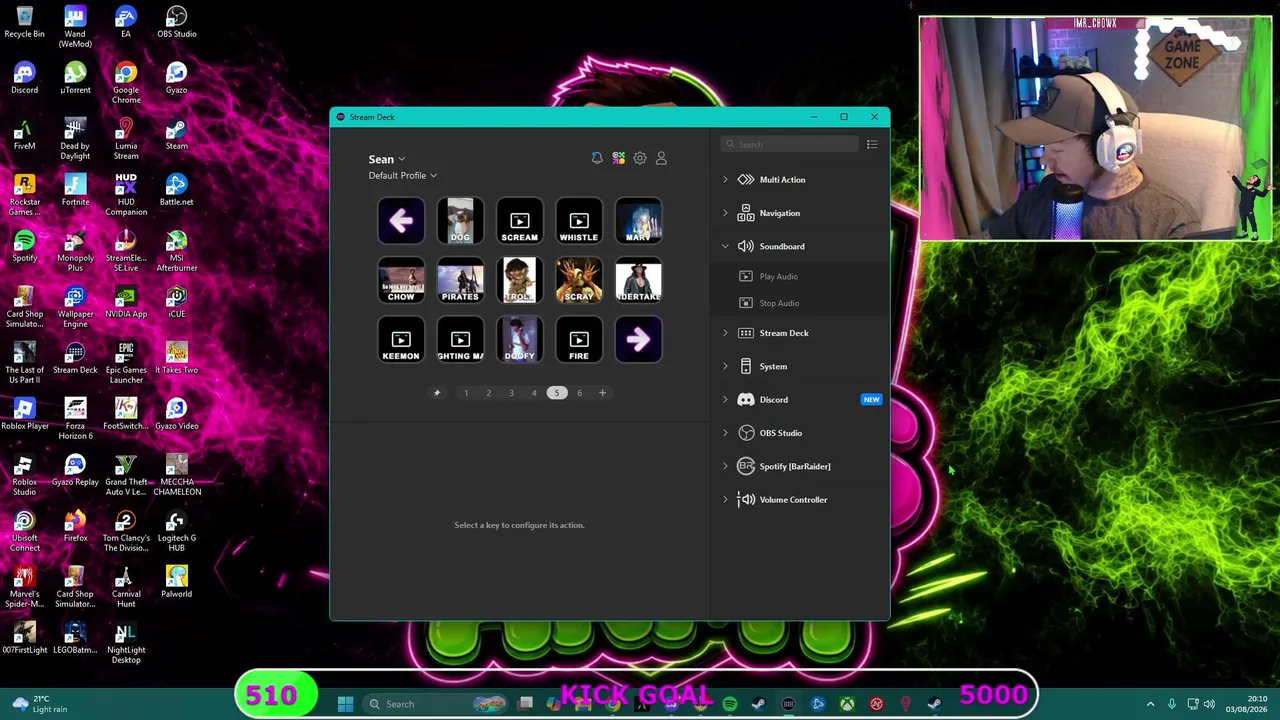
Task: Show hidden system tray icons
Action: [1150, 704]
